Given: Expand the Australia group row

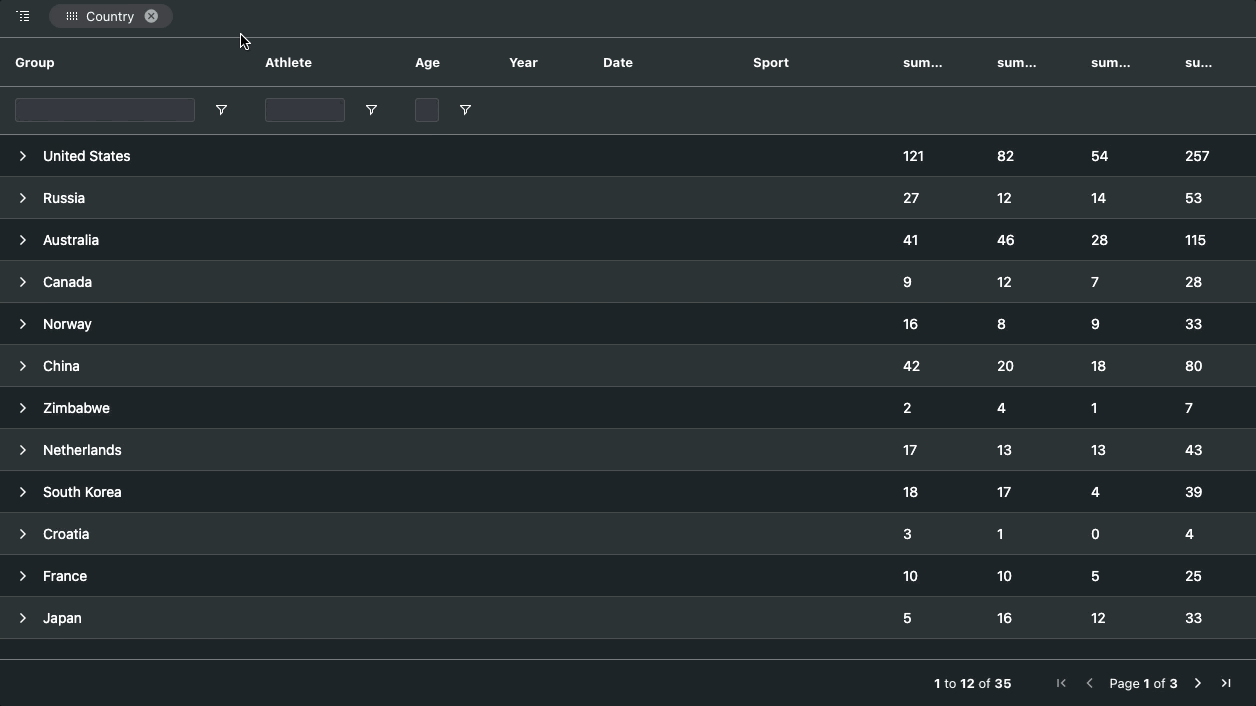Looking at the screenshot, I should [x=23, y=240].
